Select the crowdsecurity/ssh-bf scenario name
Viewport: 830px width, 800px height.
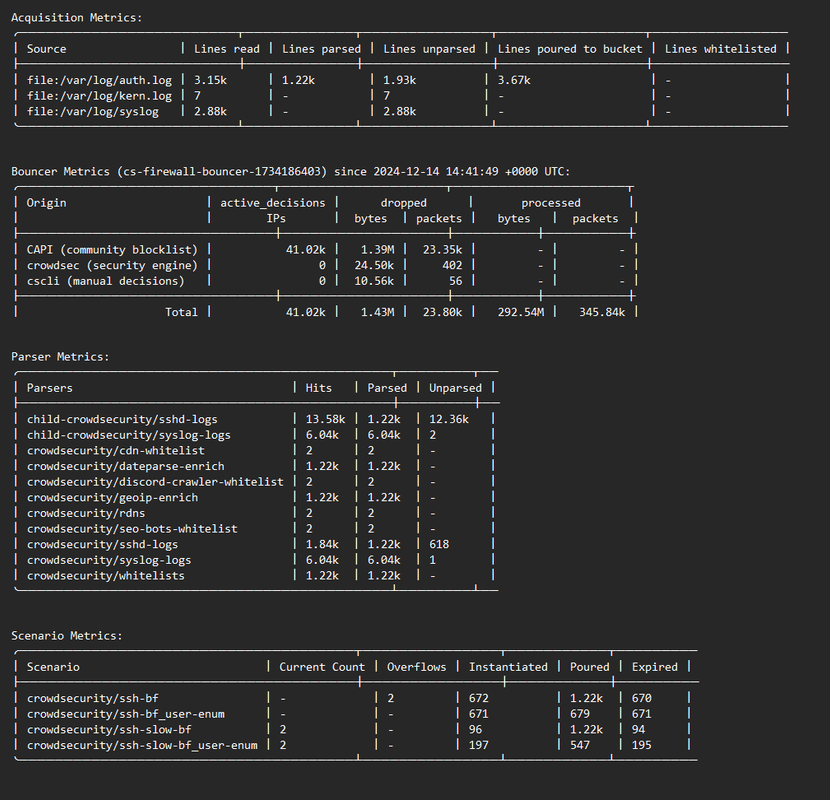click(x=93, y=698)
